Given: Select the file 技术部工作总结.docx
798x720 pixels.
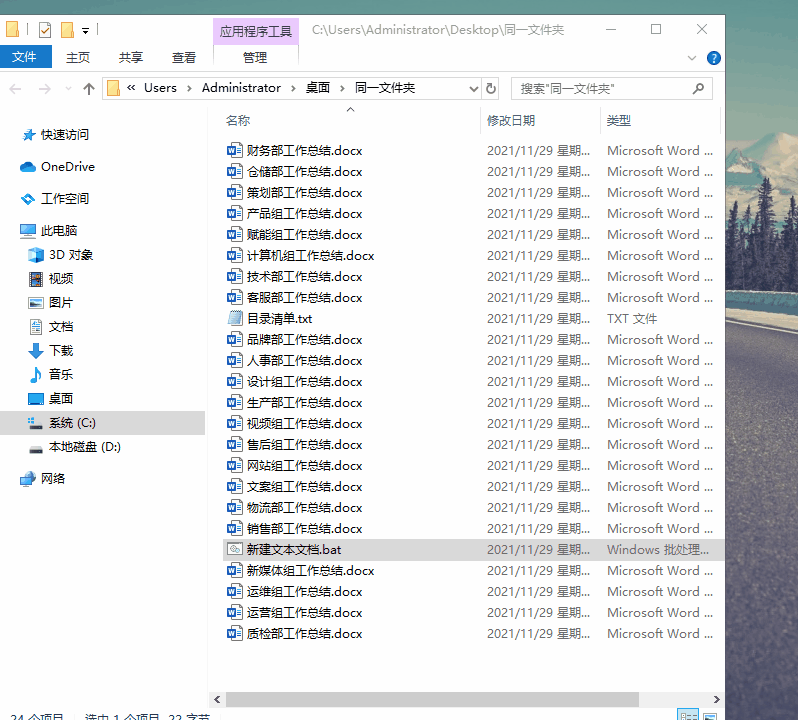Looking at the screenshot, I should [x=304, y=277].
